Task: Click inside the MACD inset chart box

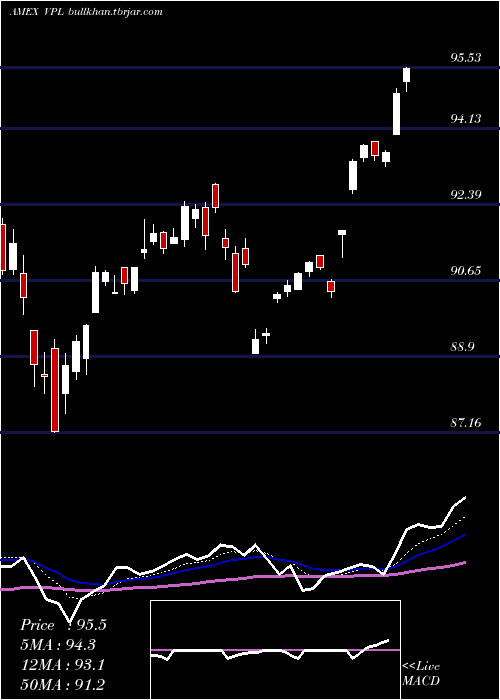Action: point(275,650)
